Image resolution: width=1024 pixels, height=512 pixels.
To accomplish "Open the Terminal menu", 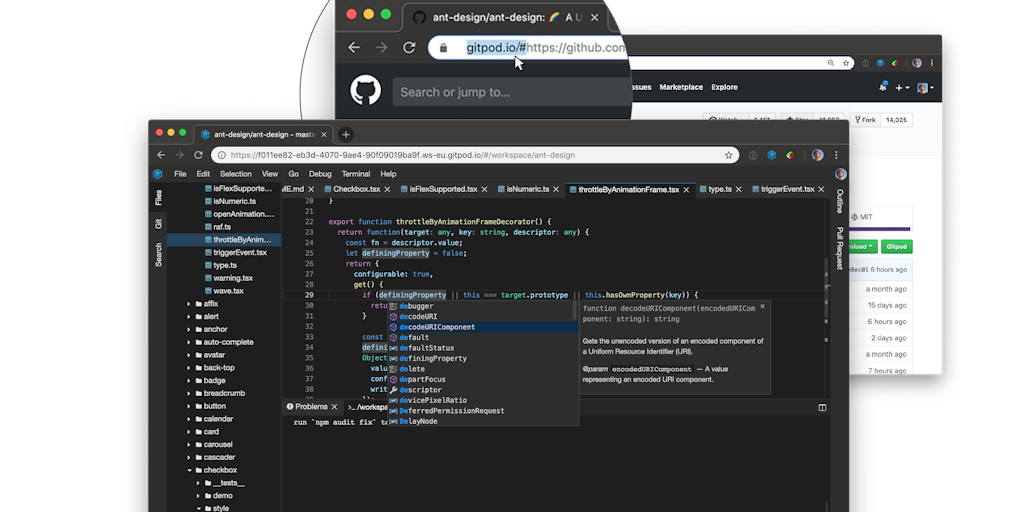I will [x=355, y=173].
